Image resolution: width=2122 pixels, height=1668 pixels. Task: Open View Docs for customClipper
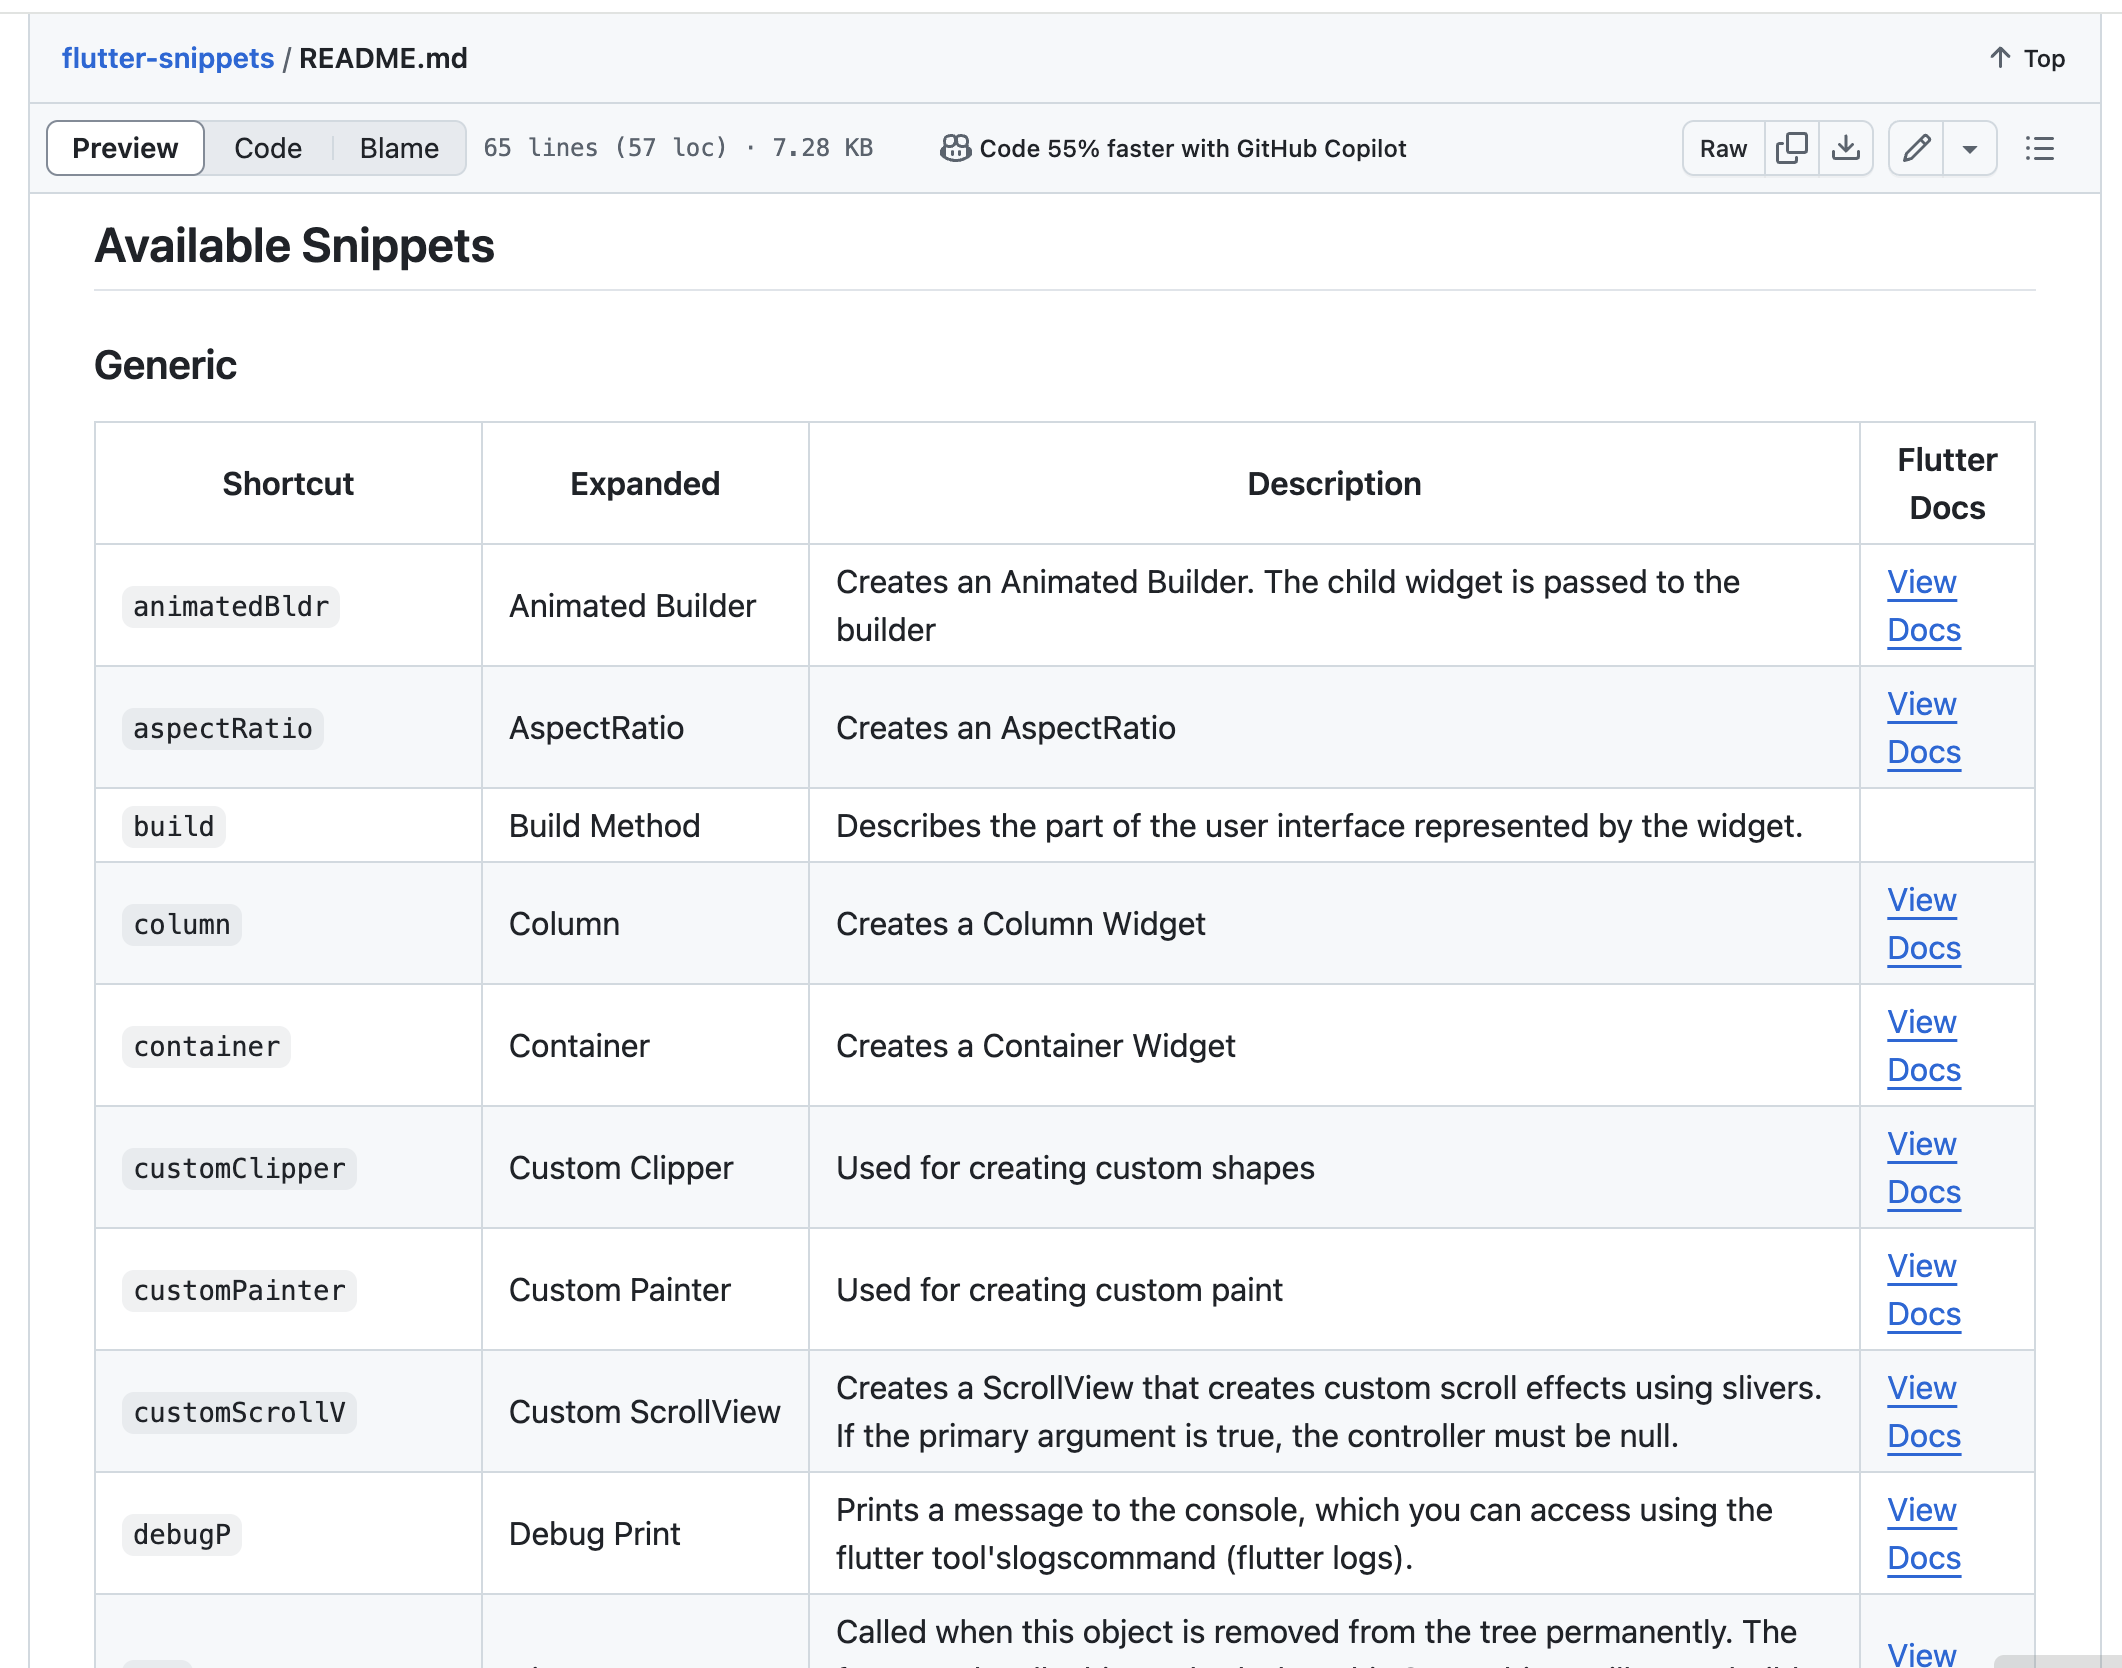[x=1922, y=1167]
